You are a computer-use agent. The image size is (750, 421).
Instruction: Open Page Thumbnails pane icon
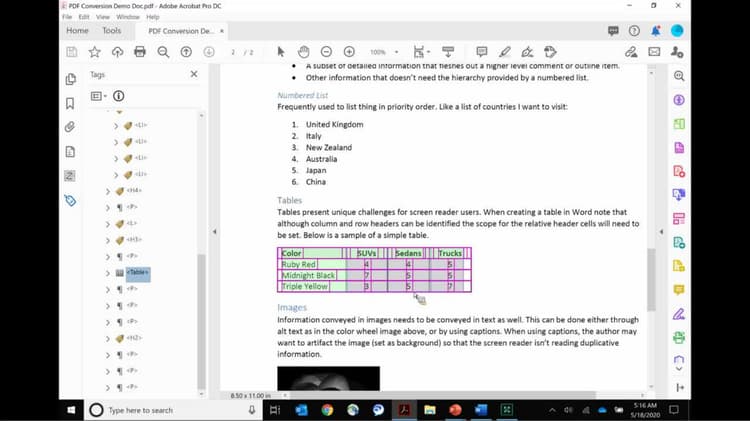(70, 79)
